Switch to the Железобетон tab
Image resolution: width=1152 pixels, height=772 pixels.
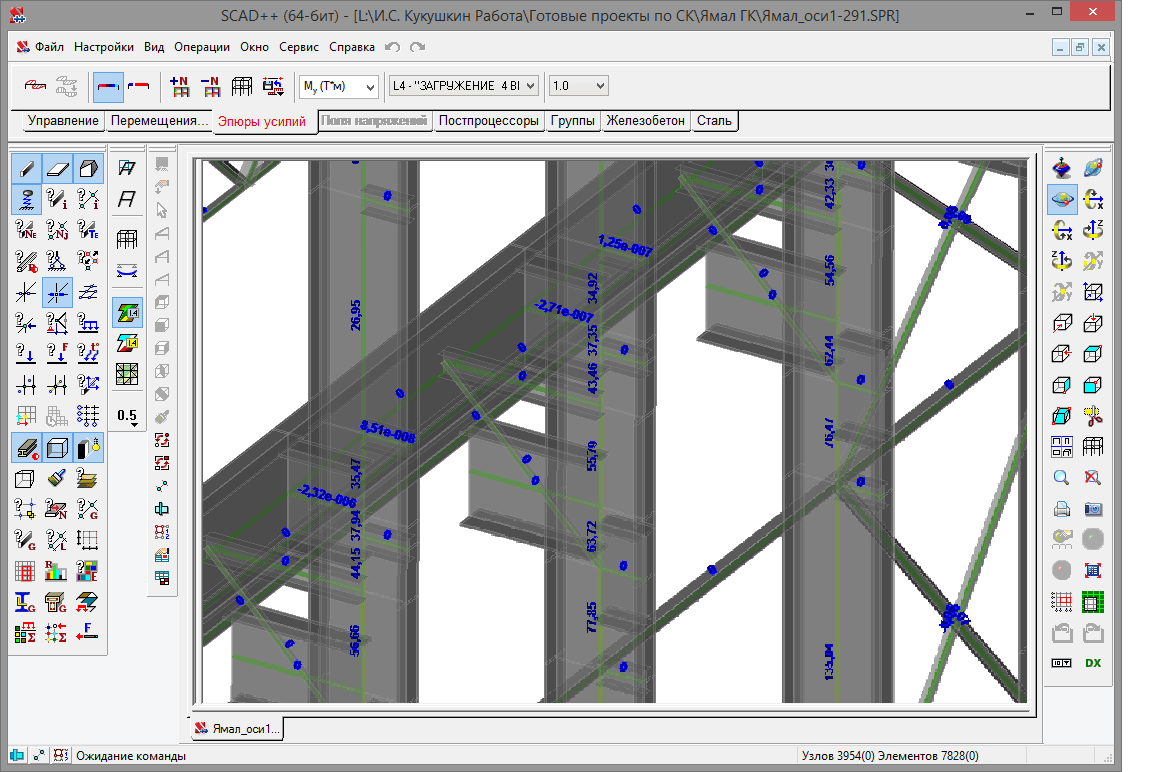[646, 121]
